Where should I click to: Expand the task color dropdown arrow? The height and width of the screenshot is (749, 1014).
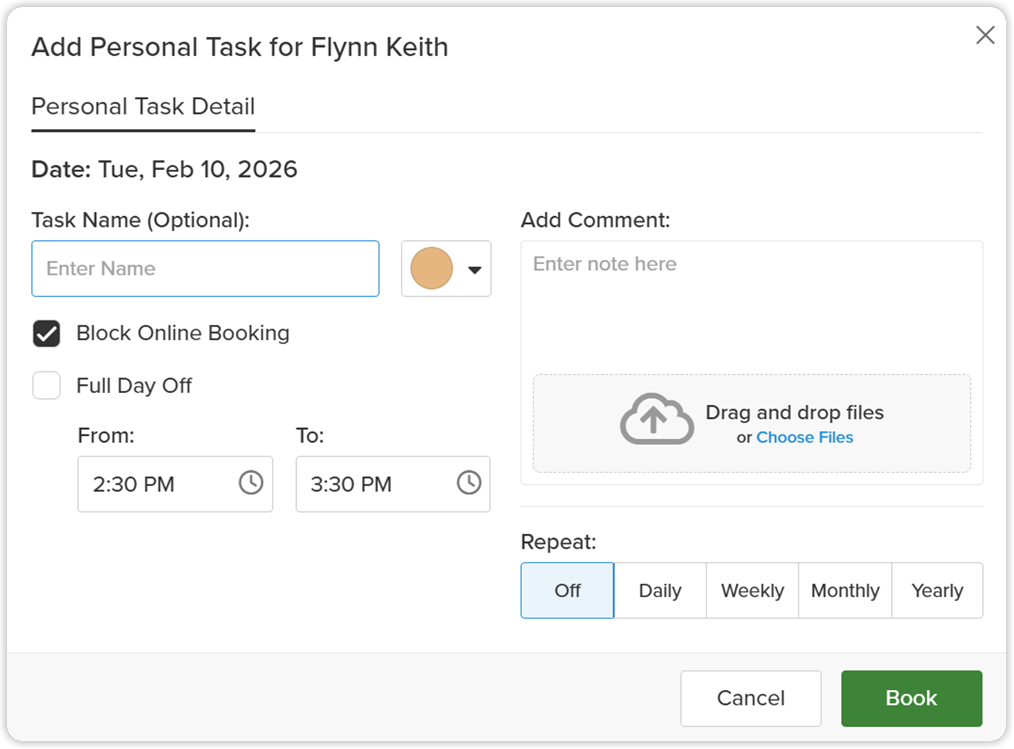(x=475, y=270)
